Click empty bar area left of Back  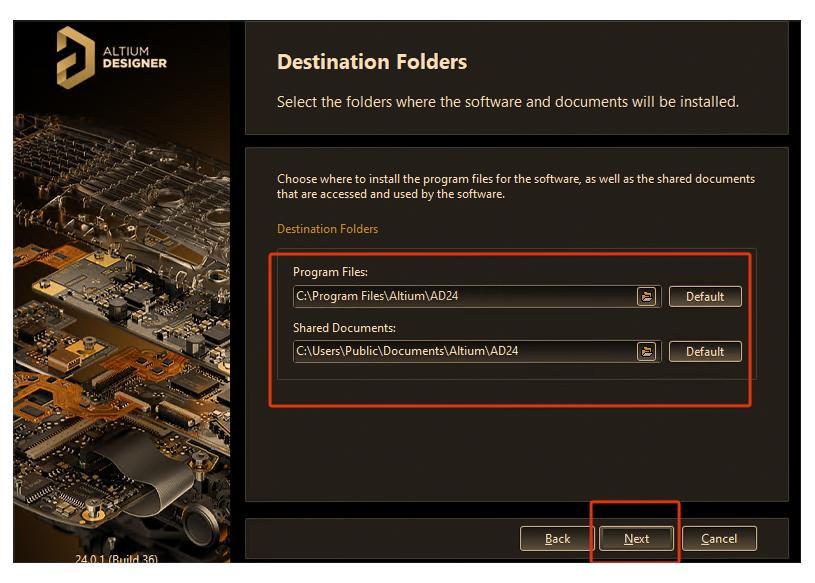(x=380, y=538)
